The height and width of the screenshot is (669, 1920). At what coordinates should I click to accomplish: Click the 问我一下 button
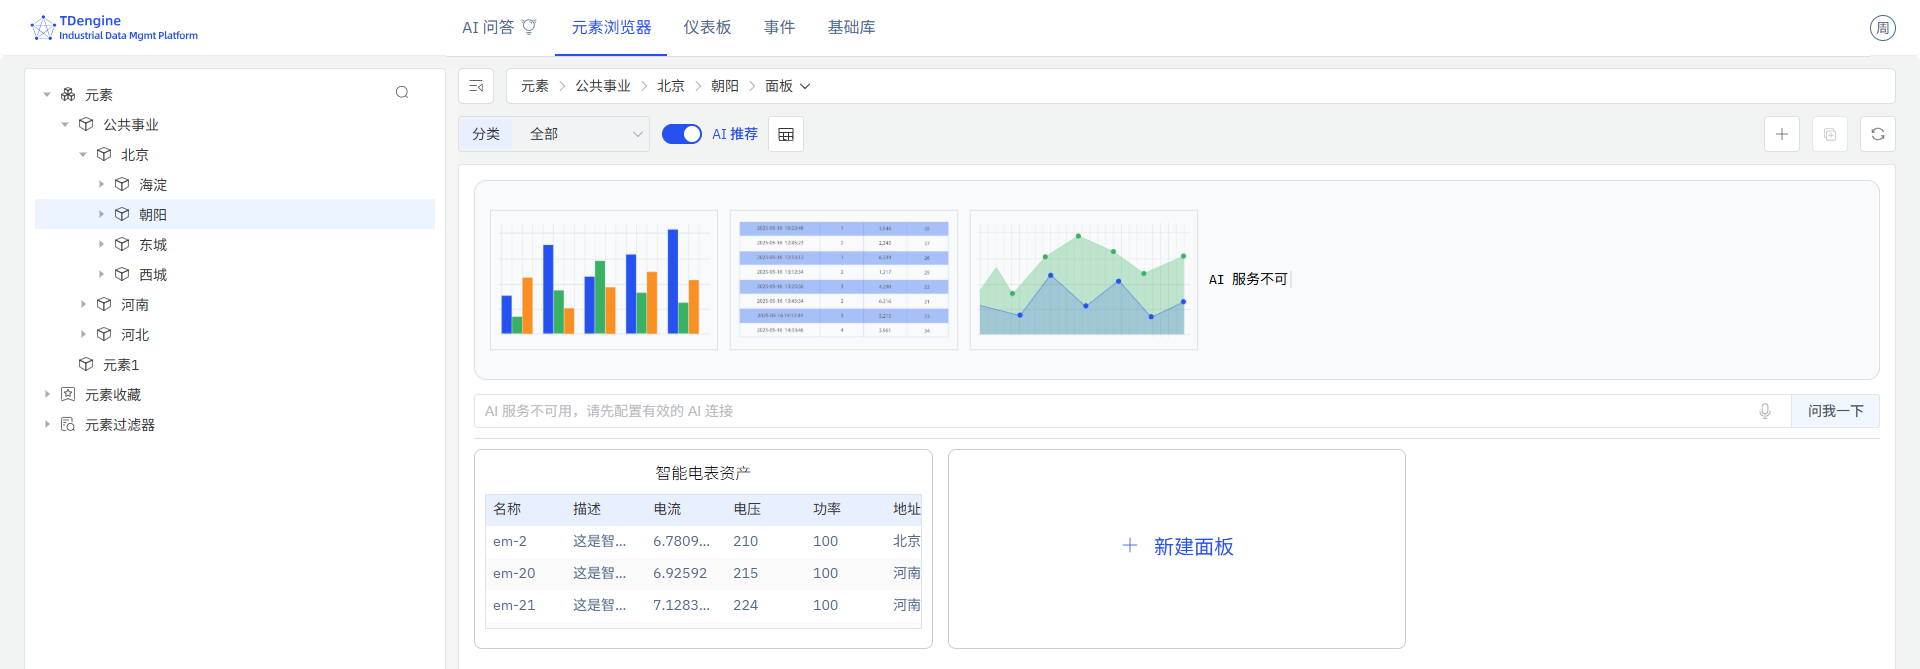pyautogui.click(x=1835, y=411)
